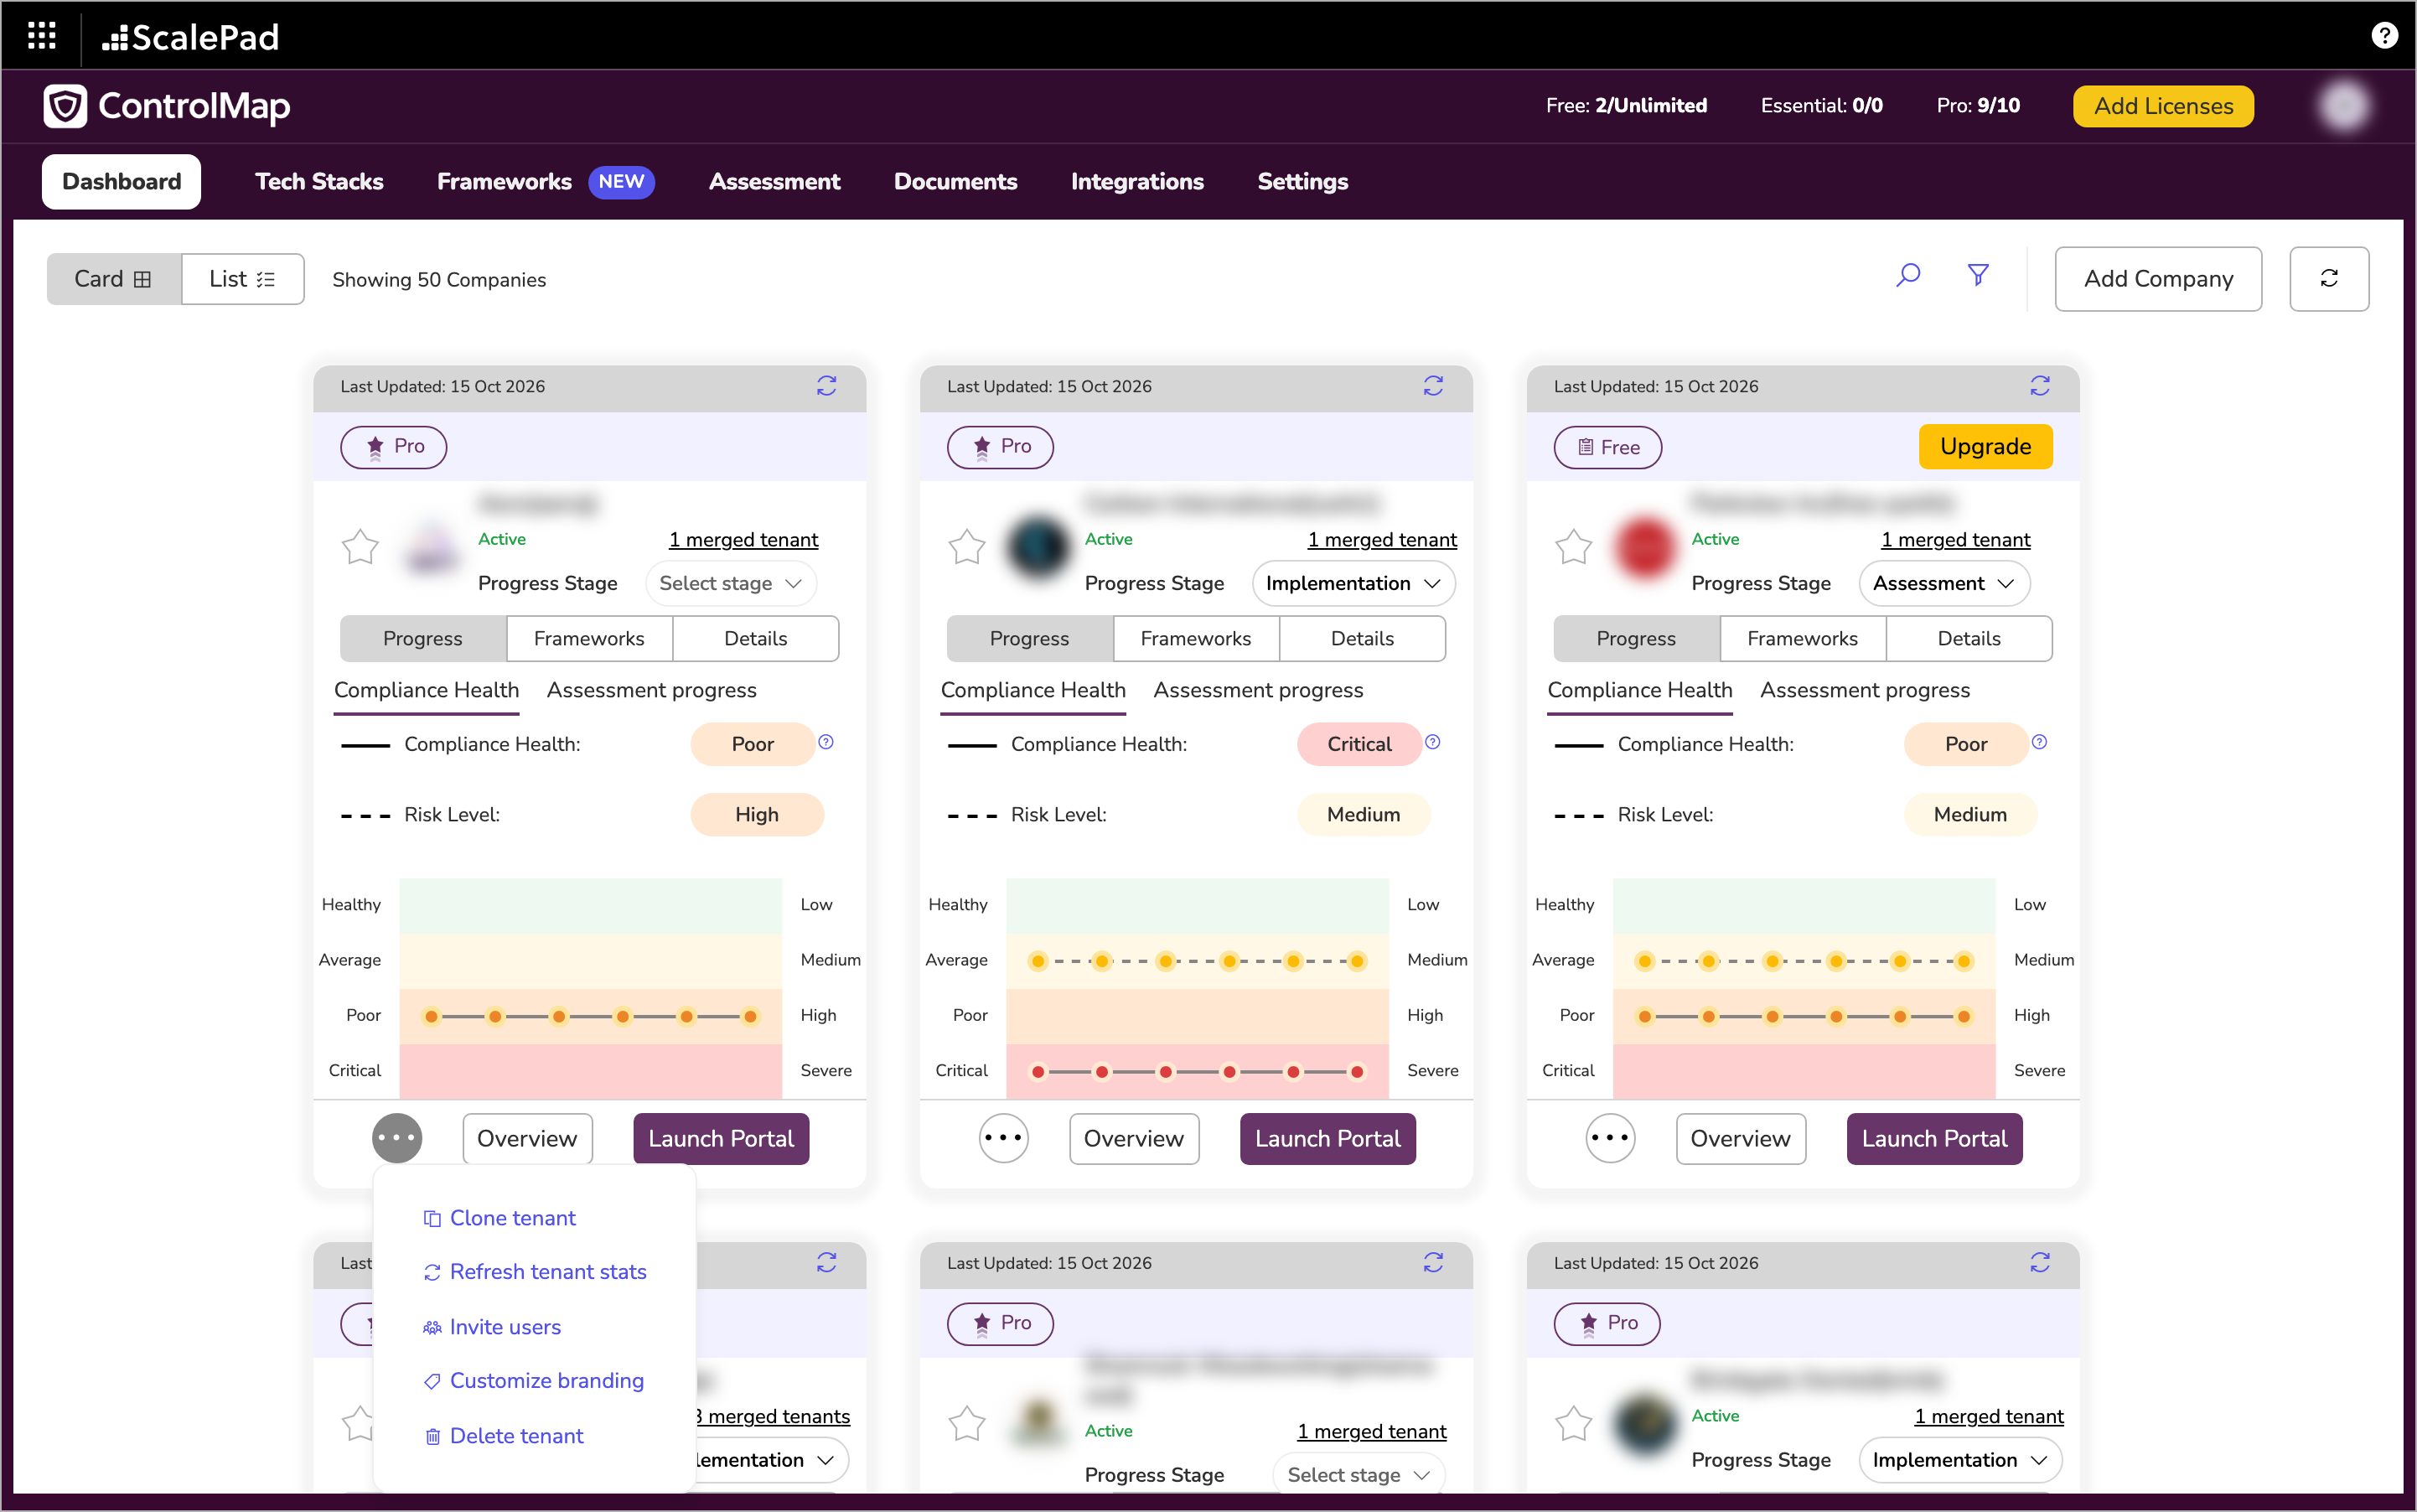The width and height of the screenshot is (2417, 1512).
Task: Upgrade the Free plan company
Action: coord(1985,446)
